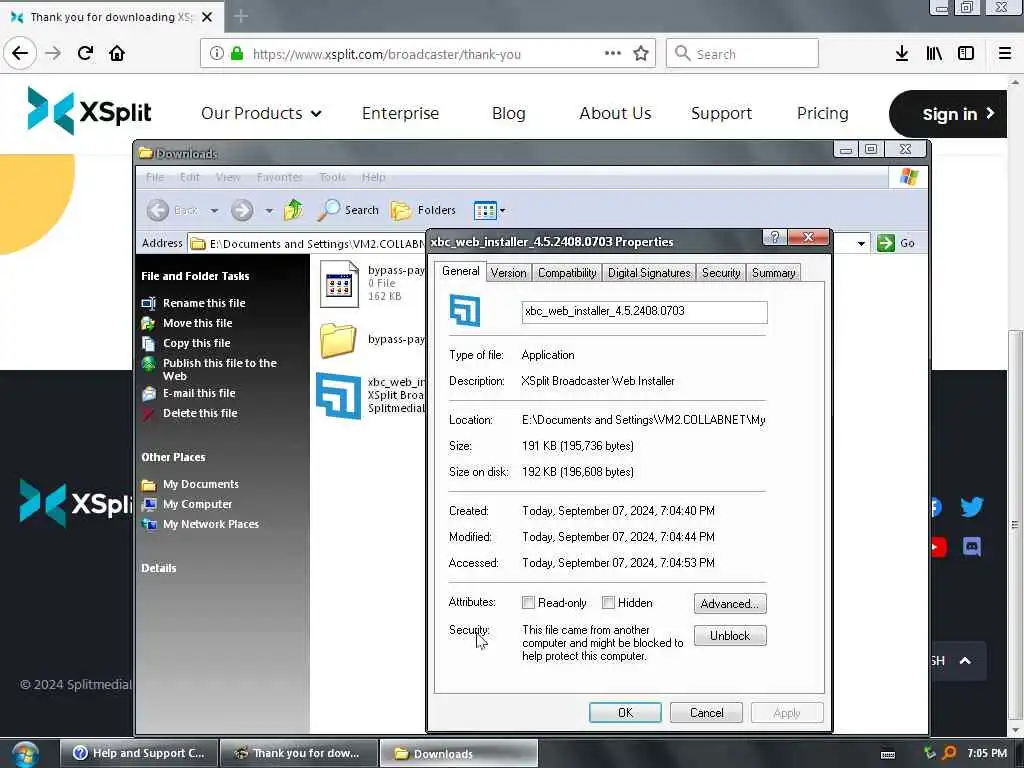Image resolution: width=1024 pixels, height=768 pixels.
Task: Click Go button beside address bar
Action: [x=896, y=243]
